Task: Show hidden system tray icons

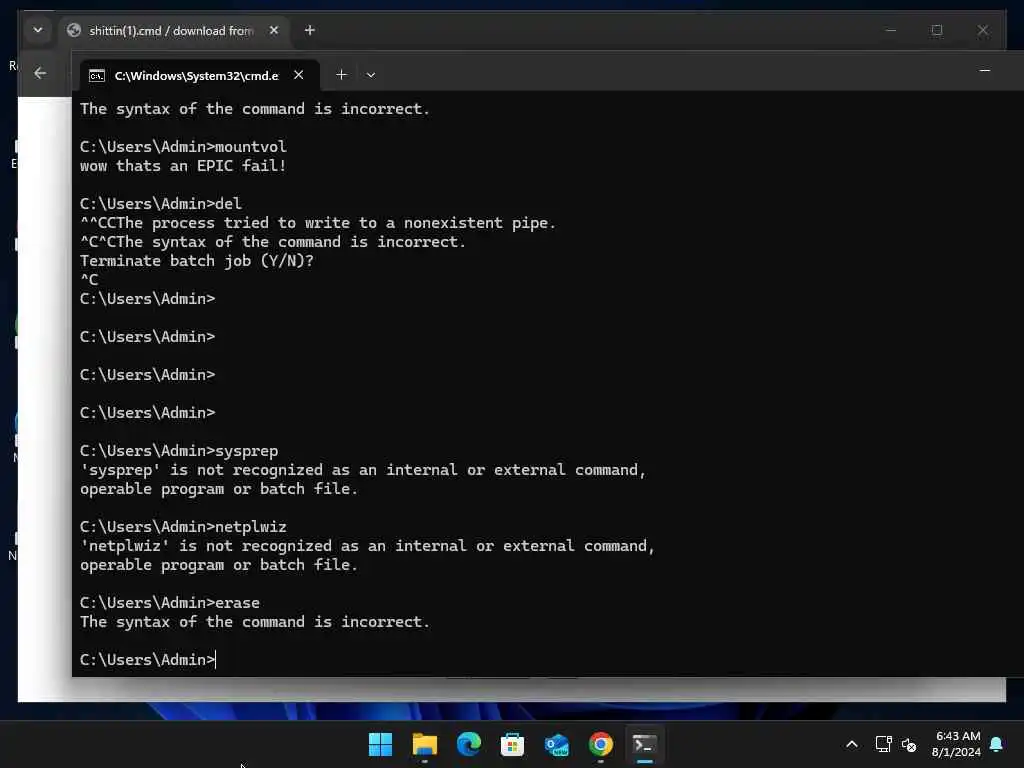Action: (852, 744)
